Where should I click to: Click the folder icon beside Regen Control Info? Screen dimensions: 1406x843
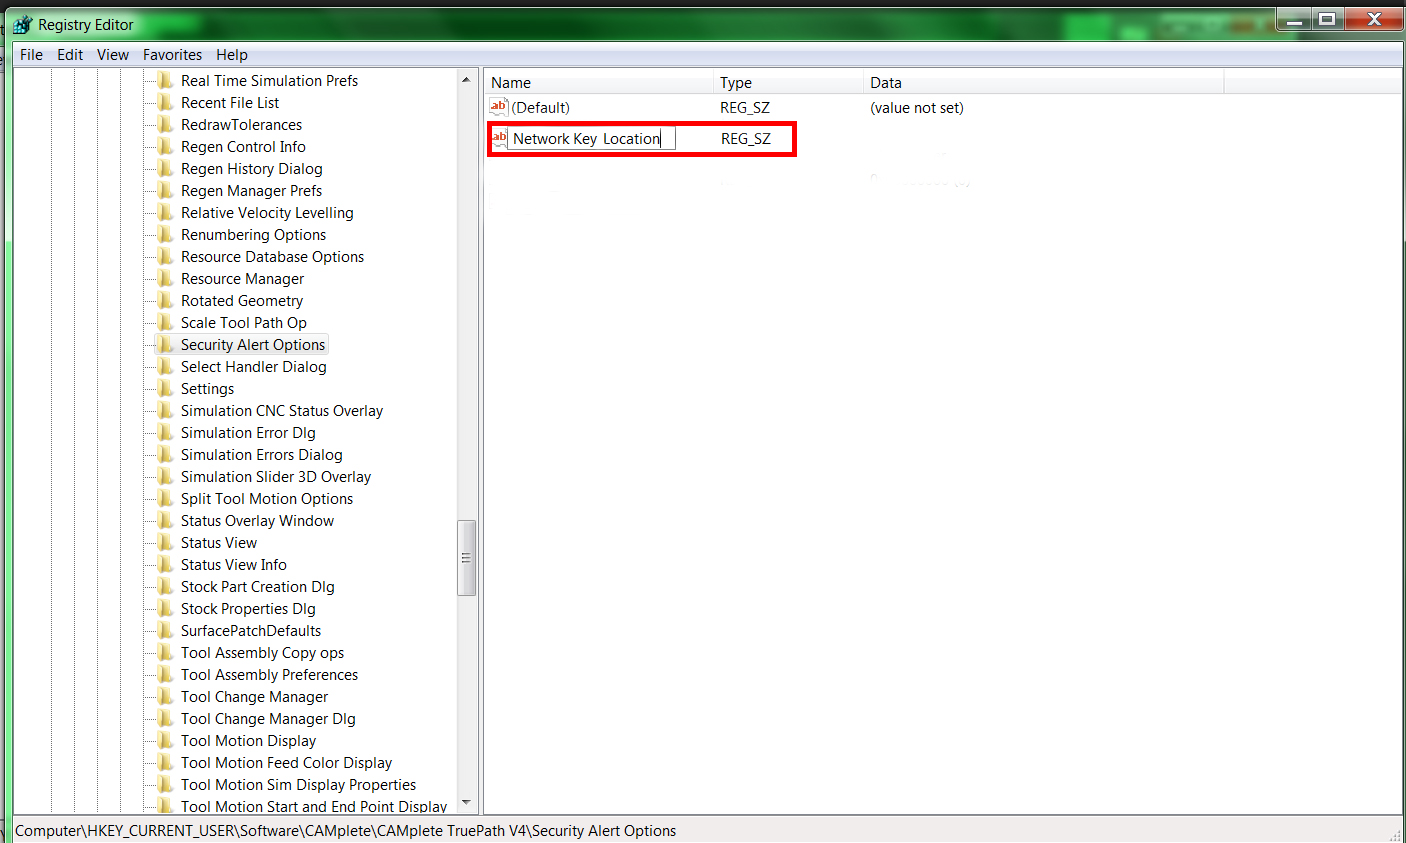166,146
